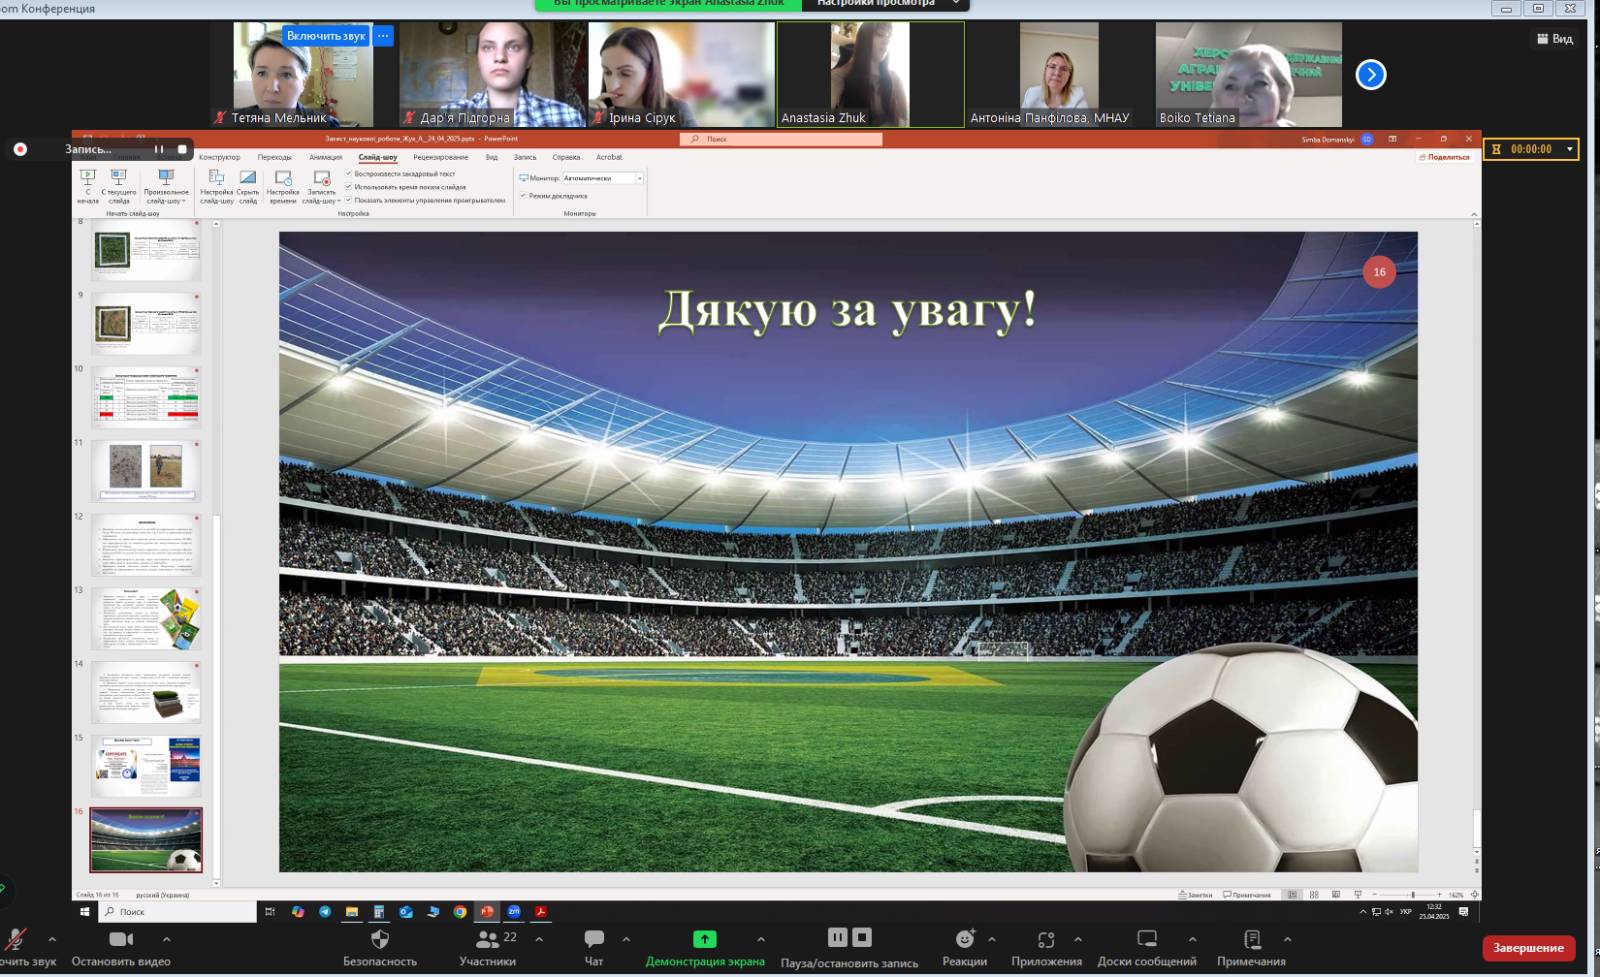This screenshot has height=977, width=1600.
Task: Click the shared Windows Start button
Action: coord(85,911)
